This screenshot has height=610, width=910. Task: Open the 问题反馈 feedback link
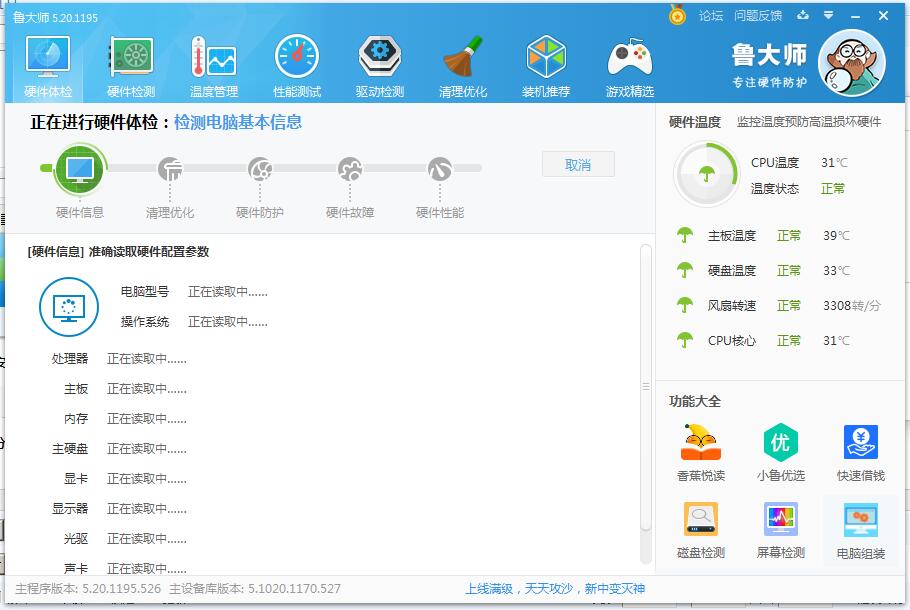click(x=757, y=16)
